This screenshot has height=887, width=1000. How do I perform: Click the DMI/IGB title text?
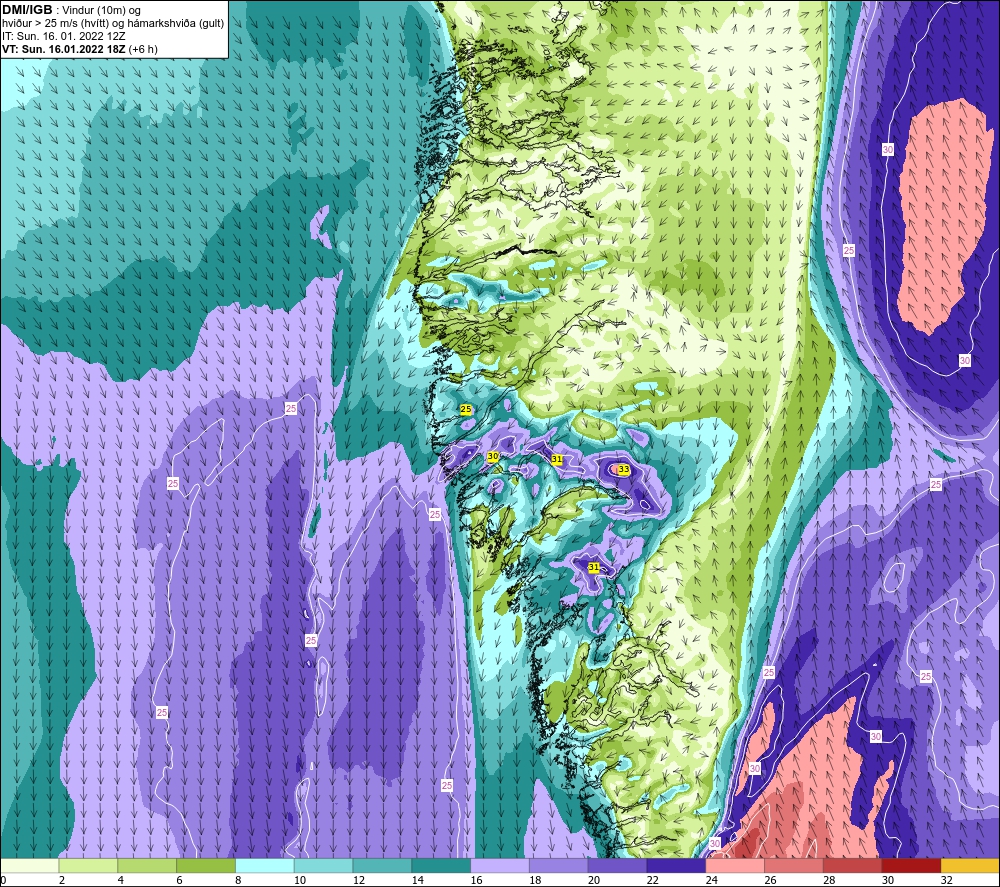point(27,10)
